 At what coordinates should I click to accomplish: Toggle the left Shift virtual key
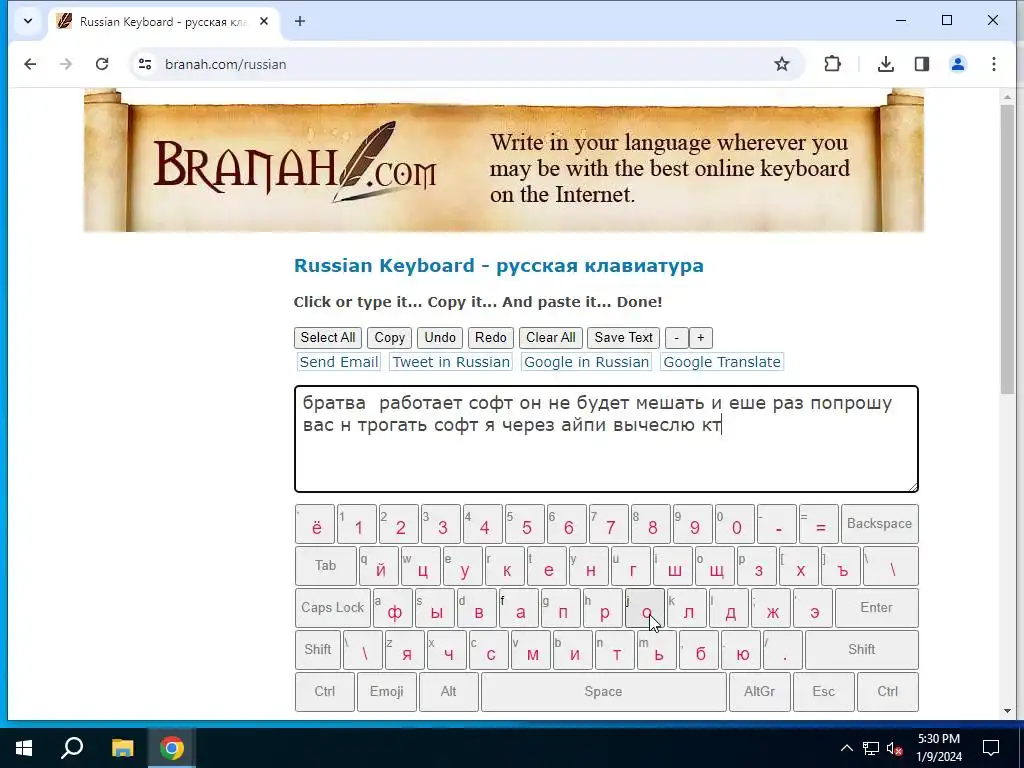pyautogui.click(x=317, y=649)
